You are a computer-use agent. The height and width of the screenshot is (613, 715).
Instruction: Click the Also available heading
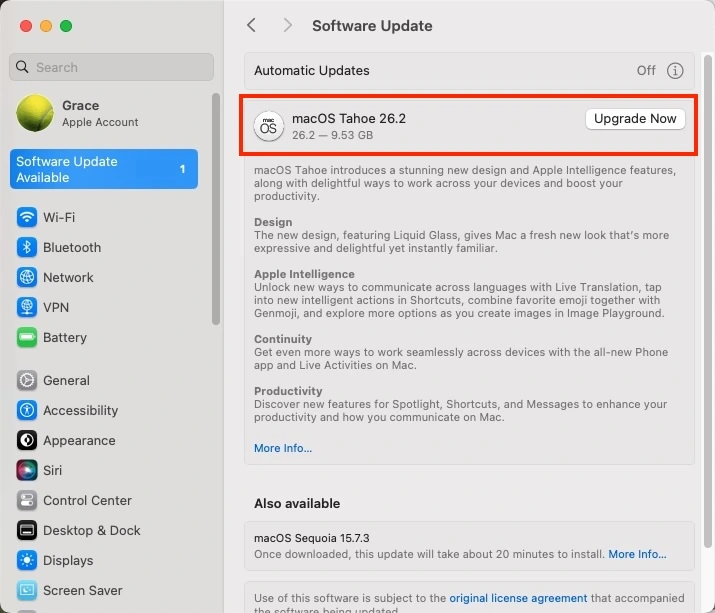pyautogui.click(x=297, y=504)
